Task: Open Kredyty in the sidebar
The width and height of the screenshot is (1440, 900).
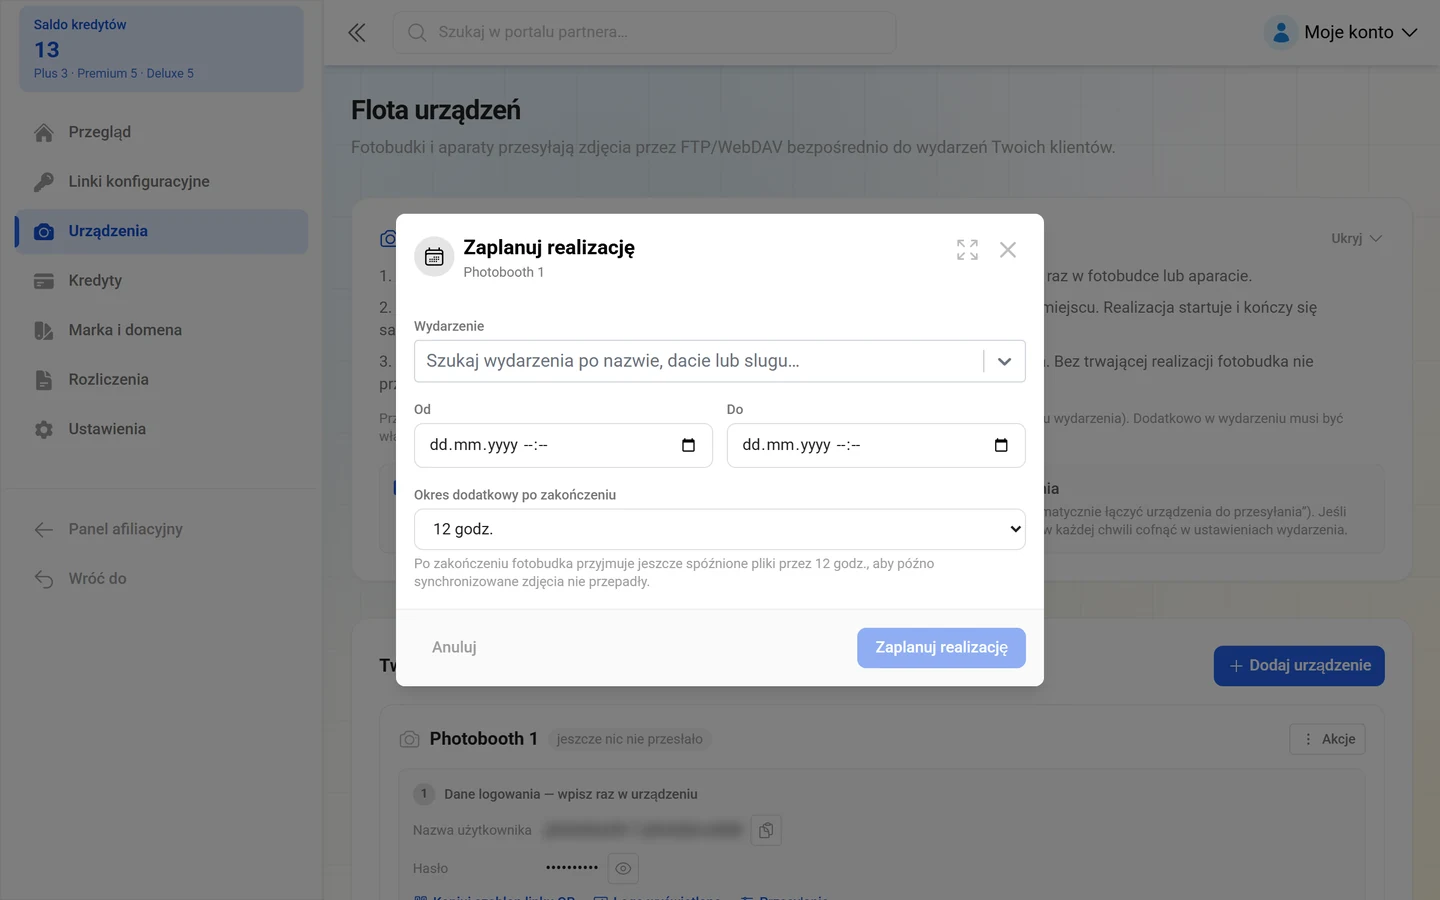Action: click(x=161, y=280)
